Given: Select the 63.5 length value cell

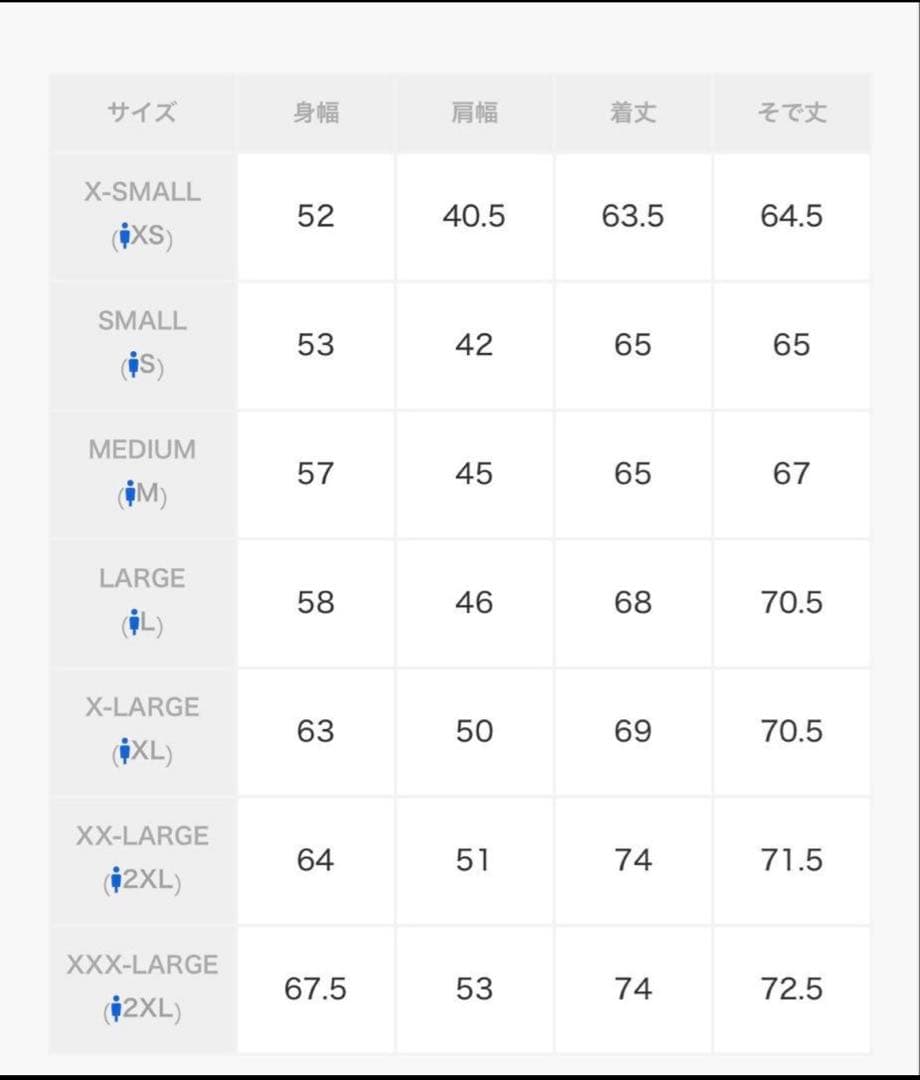Looking at the screenshot, I should coord(633,216).
